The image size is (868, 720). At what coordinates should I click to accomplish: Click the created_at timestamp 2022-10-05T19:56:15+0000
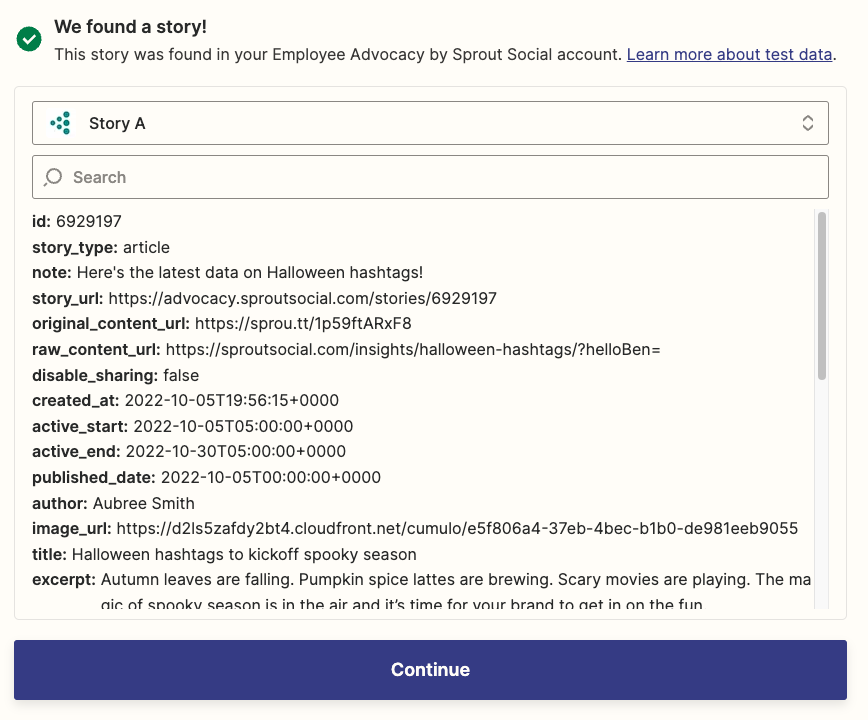pos(231,400)
